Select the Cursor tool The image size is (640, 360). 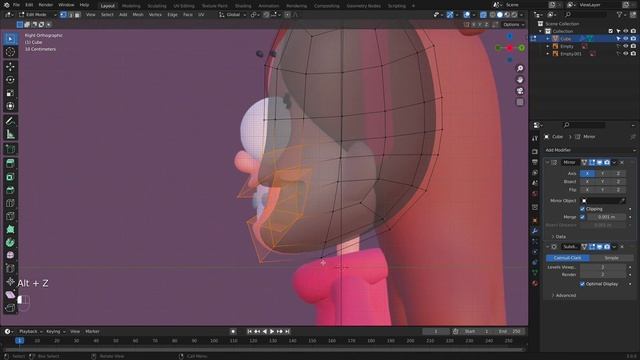click(10, 52)
